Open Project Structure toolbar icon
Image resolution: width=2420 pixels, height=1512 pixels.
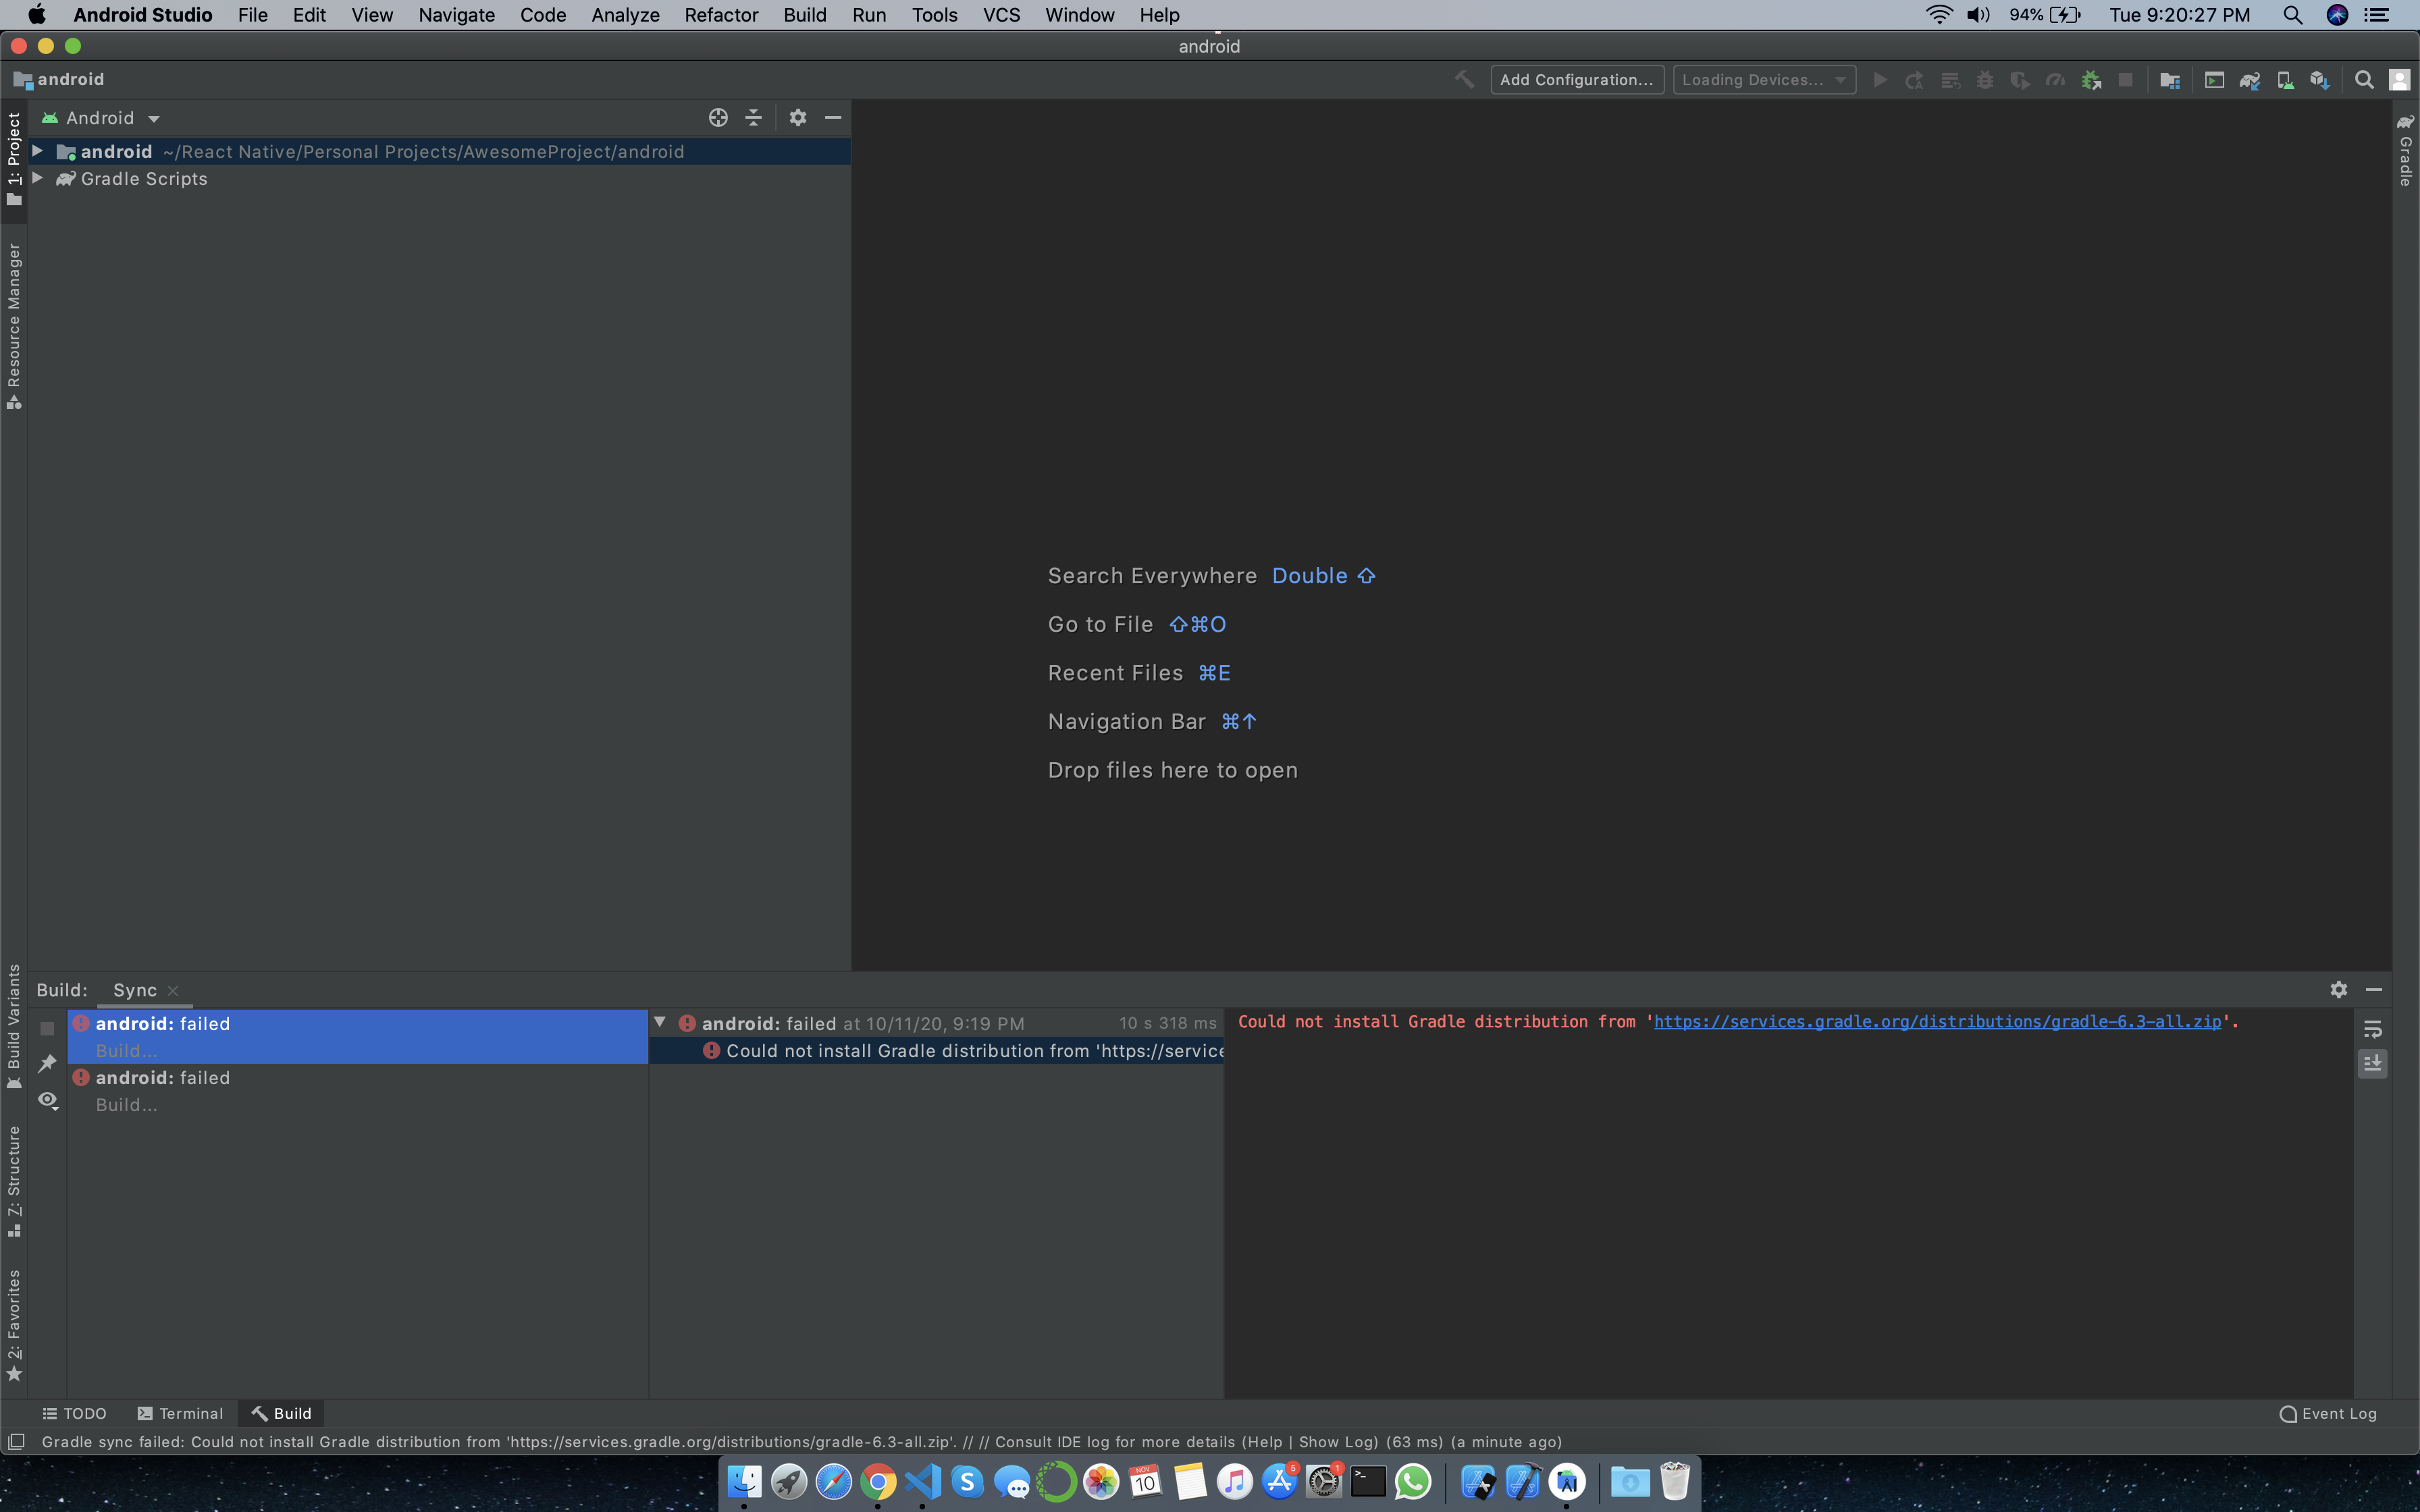click(2169, 80)
